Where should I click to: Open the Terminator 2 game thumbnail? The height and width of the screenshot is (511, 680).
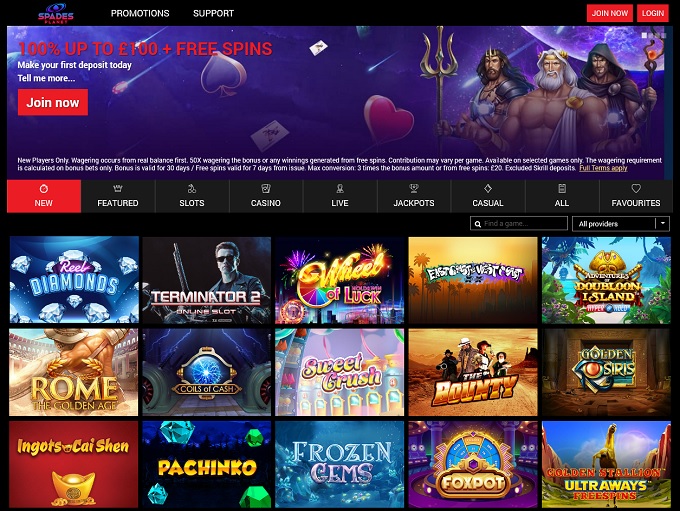pyautogui.click(x=207, y=280)
